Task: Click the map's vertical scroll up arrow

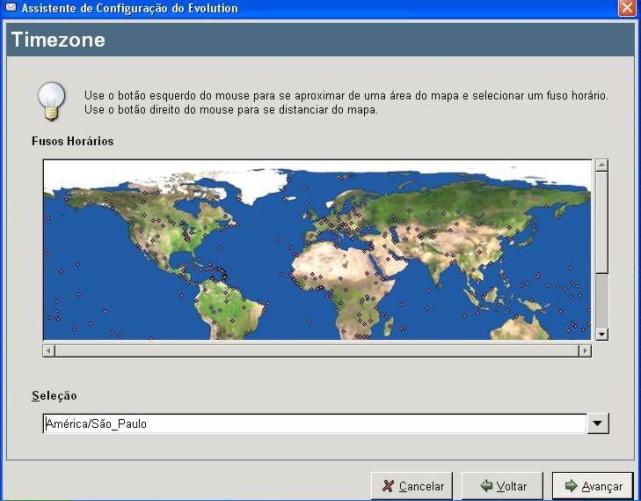Action: 601,165
